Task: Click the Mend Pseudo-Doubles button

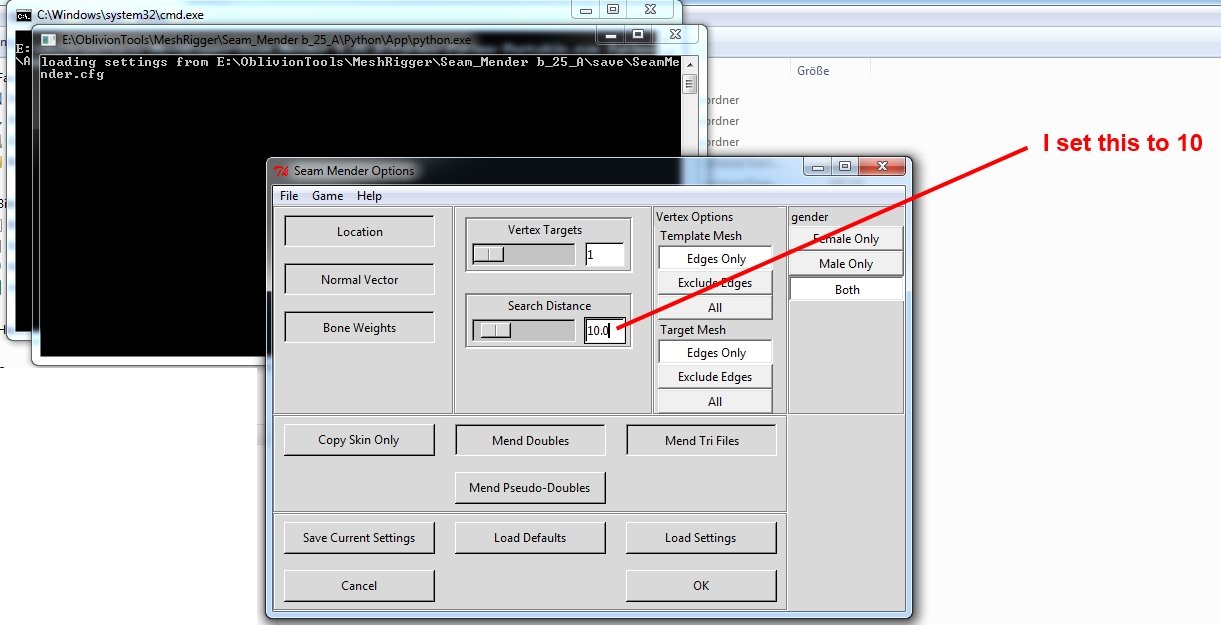Action: [x=530, y=488]
